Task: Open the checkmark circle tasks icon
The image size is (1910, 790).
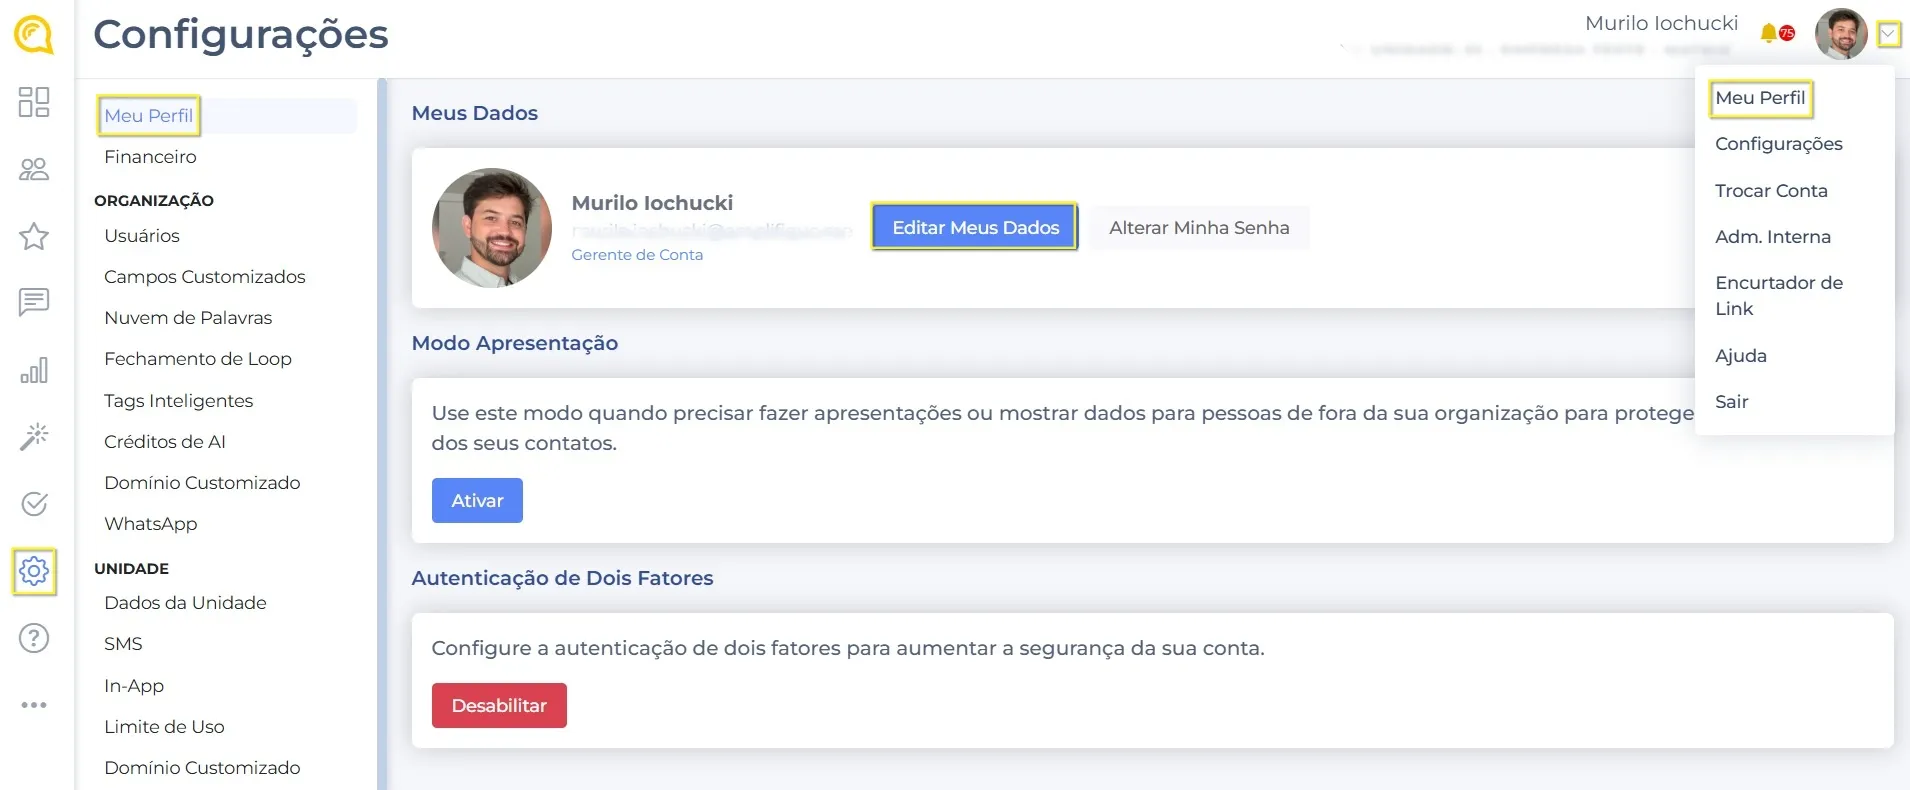Action: point(34,504)
